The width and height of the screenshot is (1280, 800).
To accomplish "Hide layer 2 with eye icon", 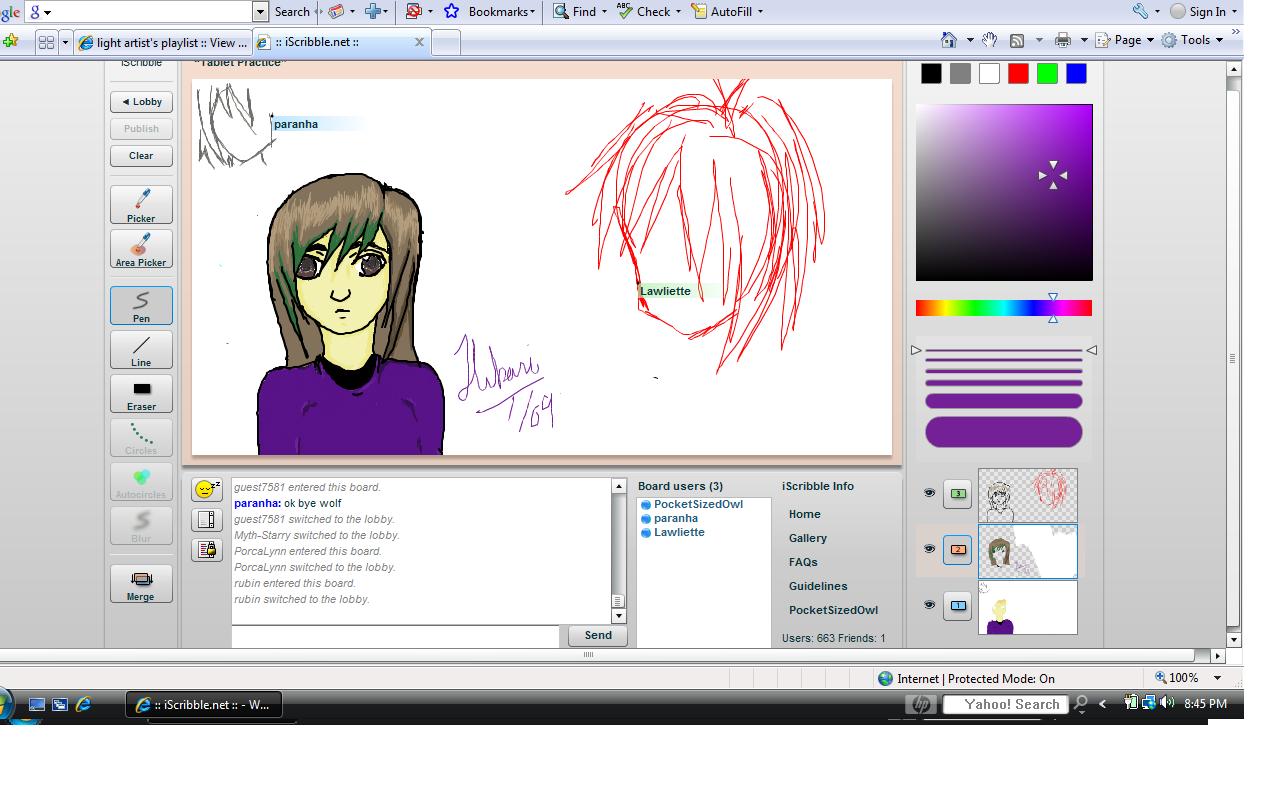I will coord(929,549).
